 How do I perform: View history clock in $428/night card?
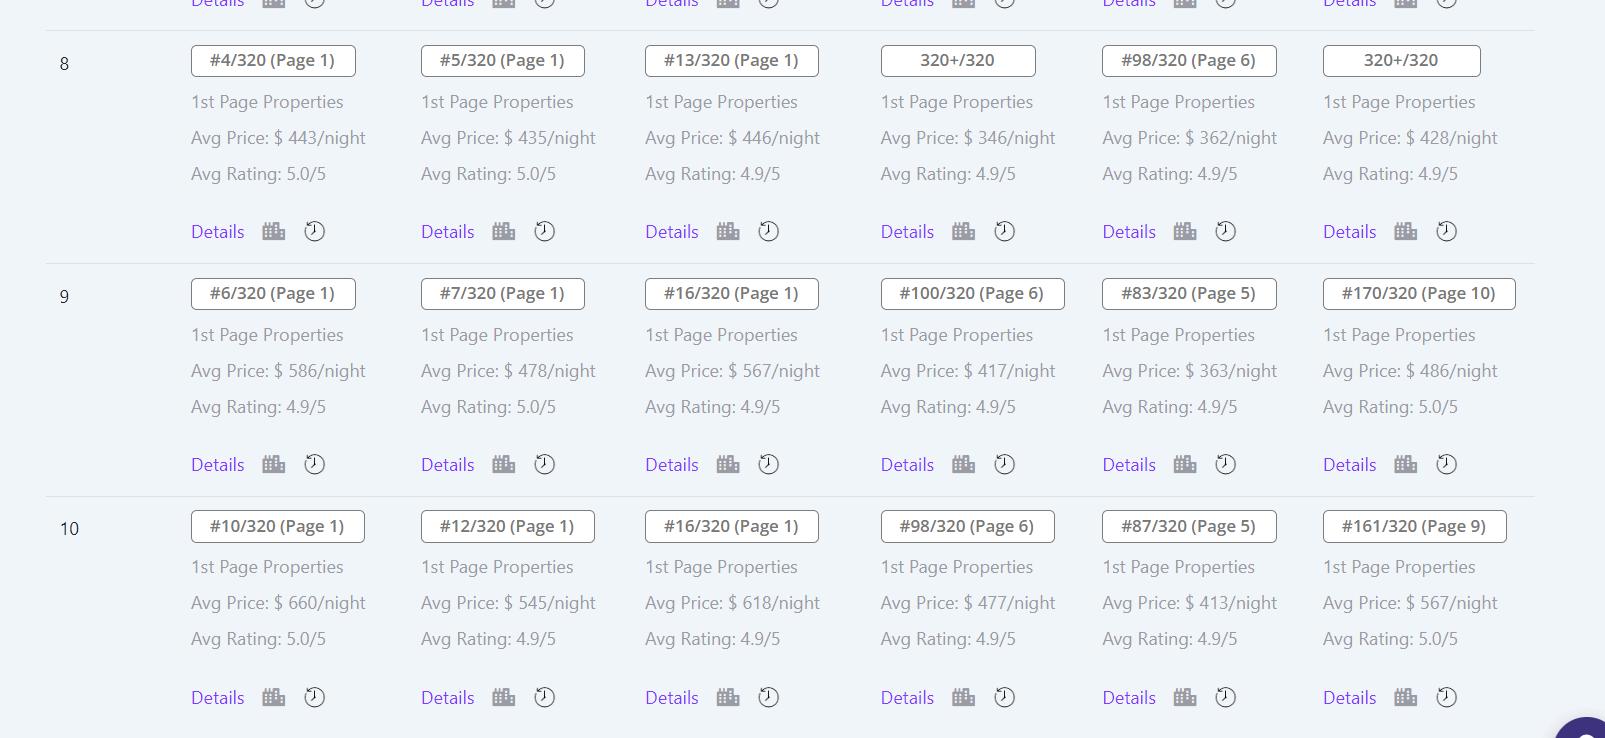pos(1446,231)
